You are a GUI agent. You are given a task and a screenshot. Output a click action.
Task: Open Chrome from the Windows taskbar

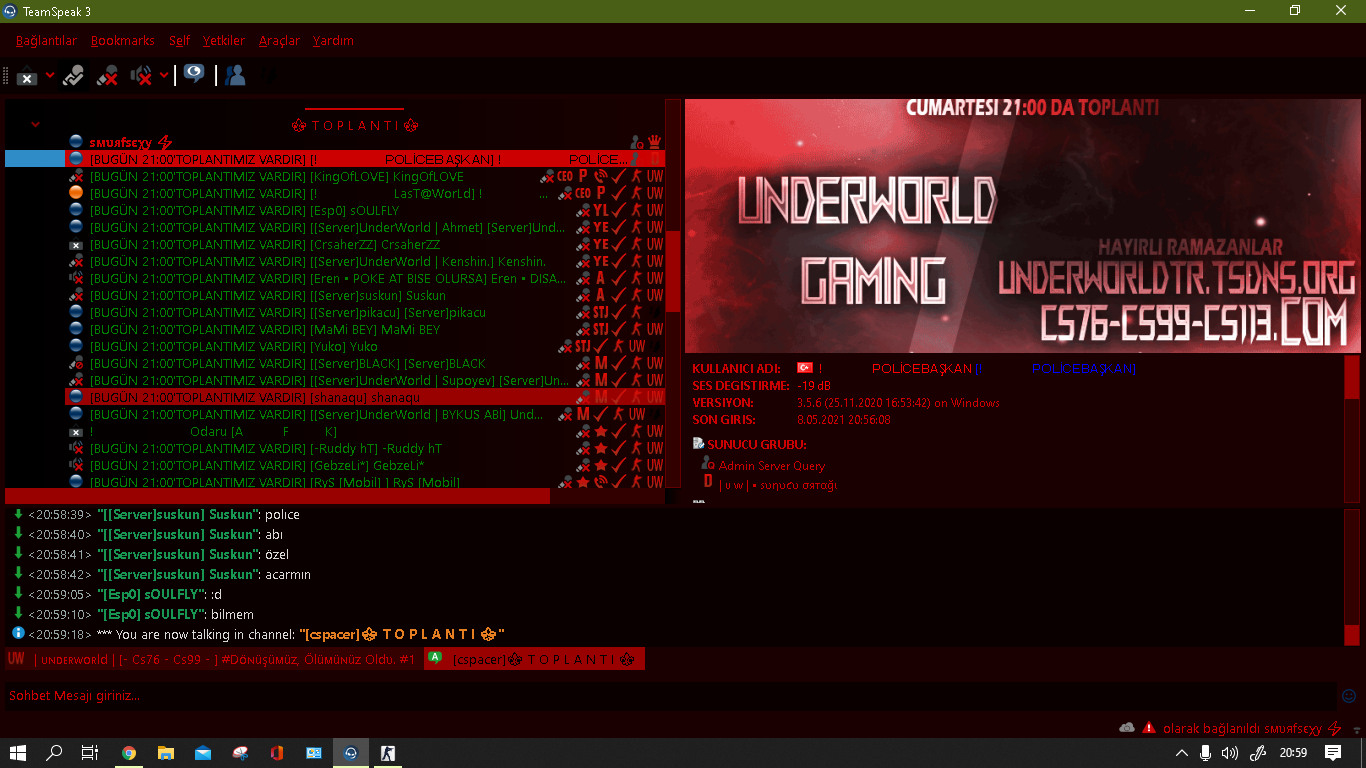(x=129, y=753)
